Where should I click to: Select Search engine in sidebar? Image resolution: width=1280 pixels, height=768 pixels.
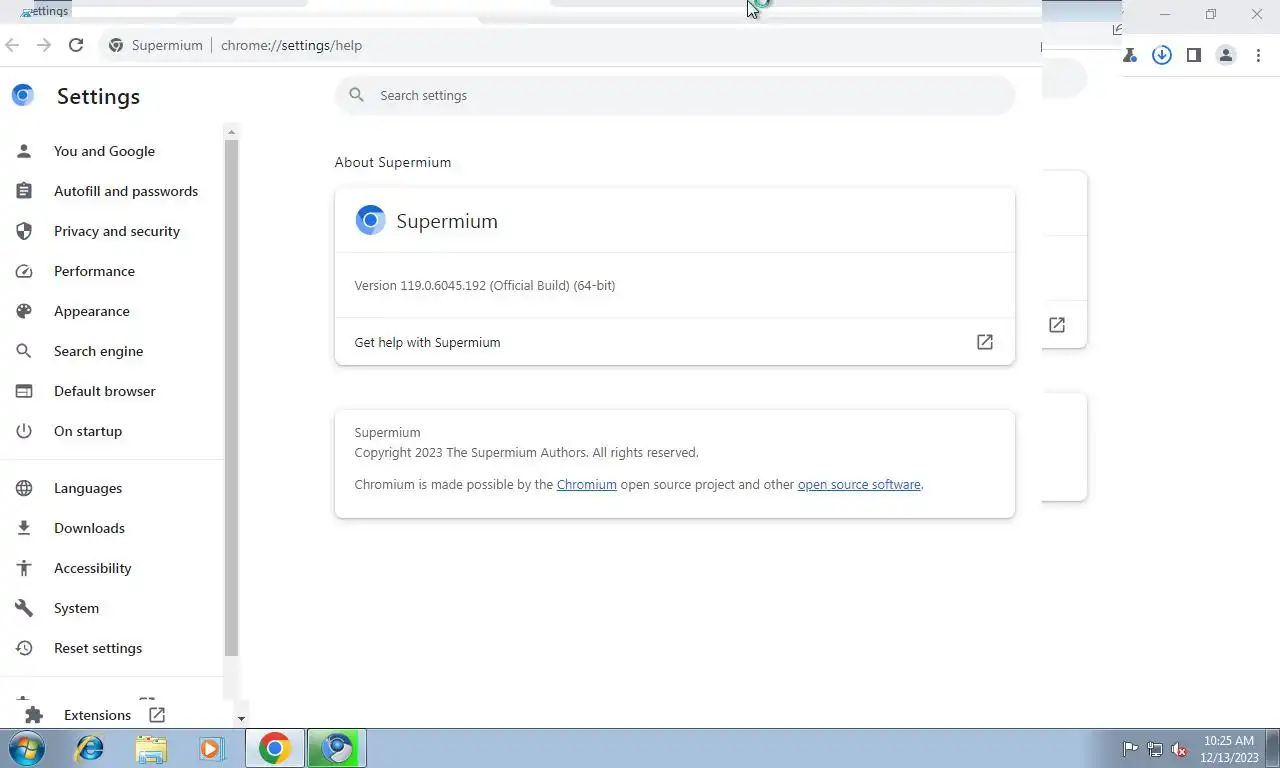tap(98, 351)
